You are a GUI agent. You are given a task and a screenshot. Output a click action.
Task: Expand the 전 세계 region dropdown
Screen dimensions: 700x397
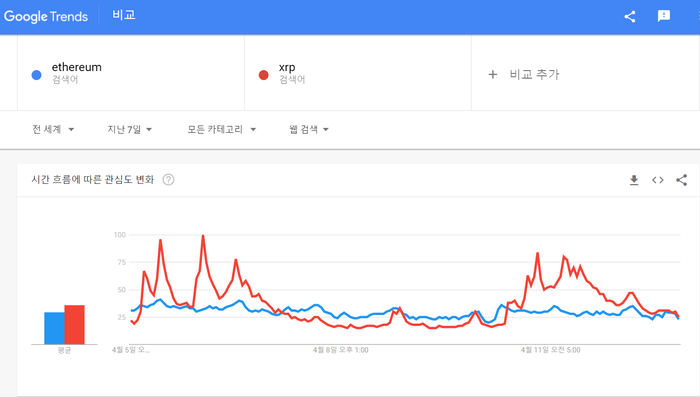[53, 130]
